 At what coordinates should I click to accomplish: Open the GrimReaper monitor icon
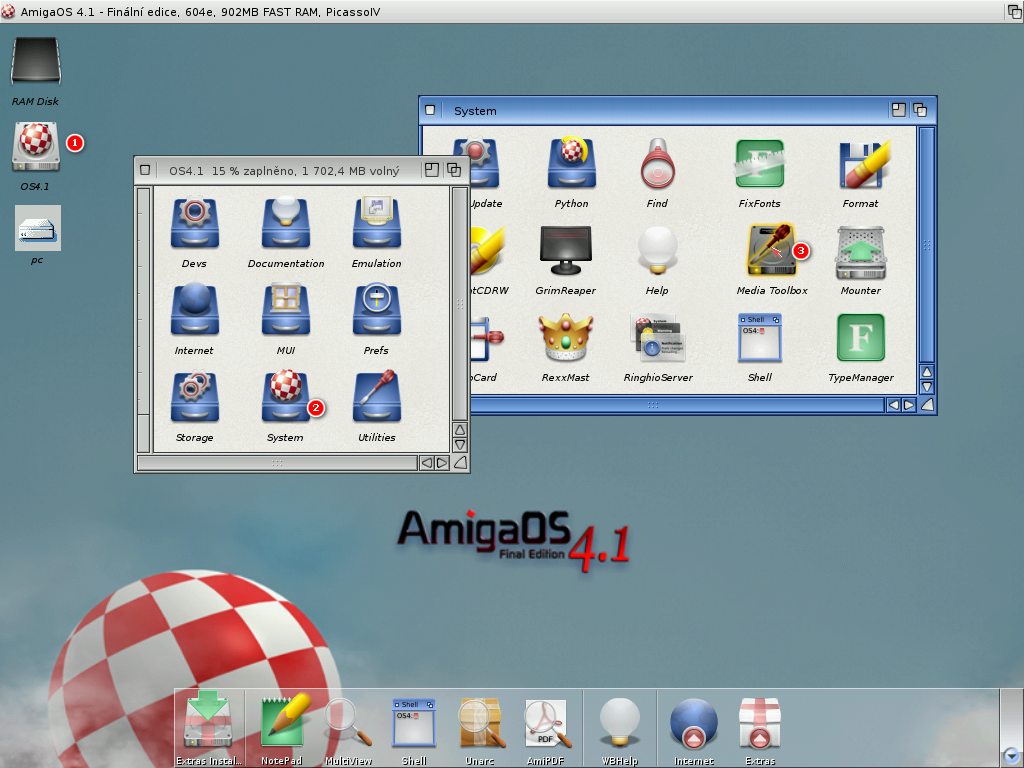point(565,250)
